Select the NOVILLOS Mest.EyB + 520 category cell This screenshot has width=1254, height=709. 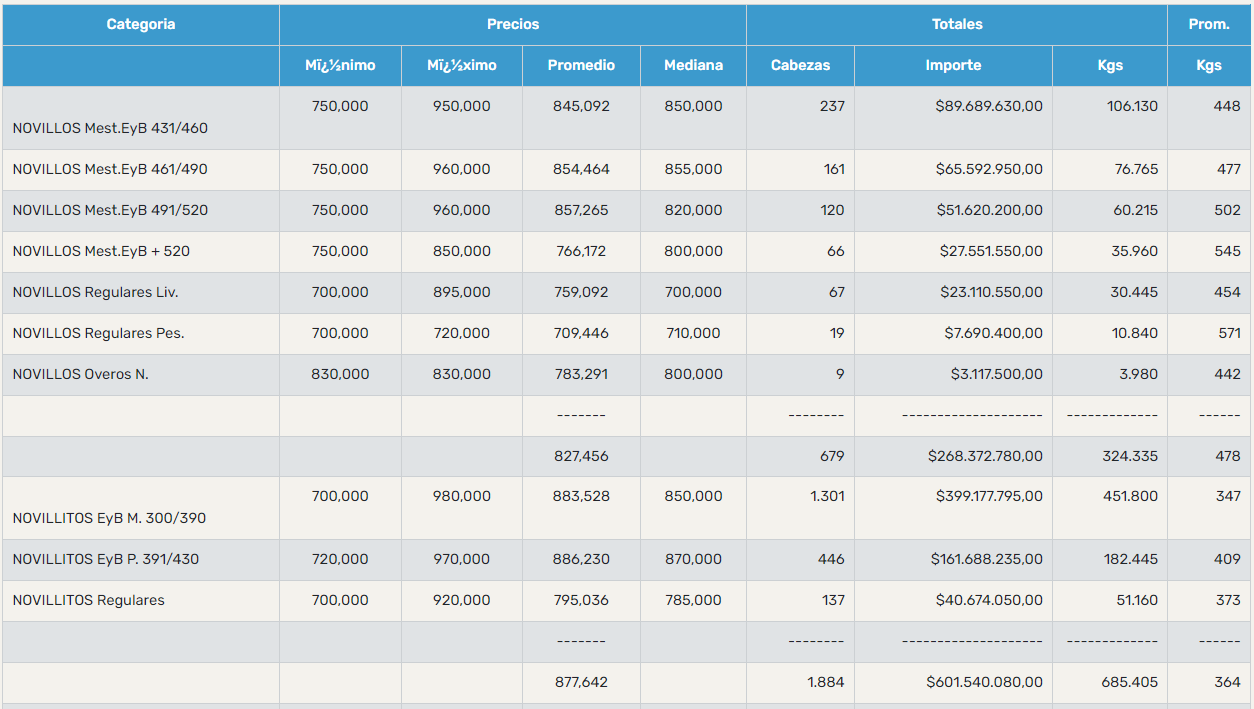coord(101,251)
